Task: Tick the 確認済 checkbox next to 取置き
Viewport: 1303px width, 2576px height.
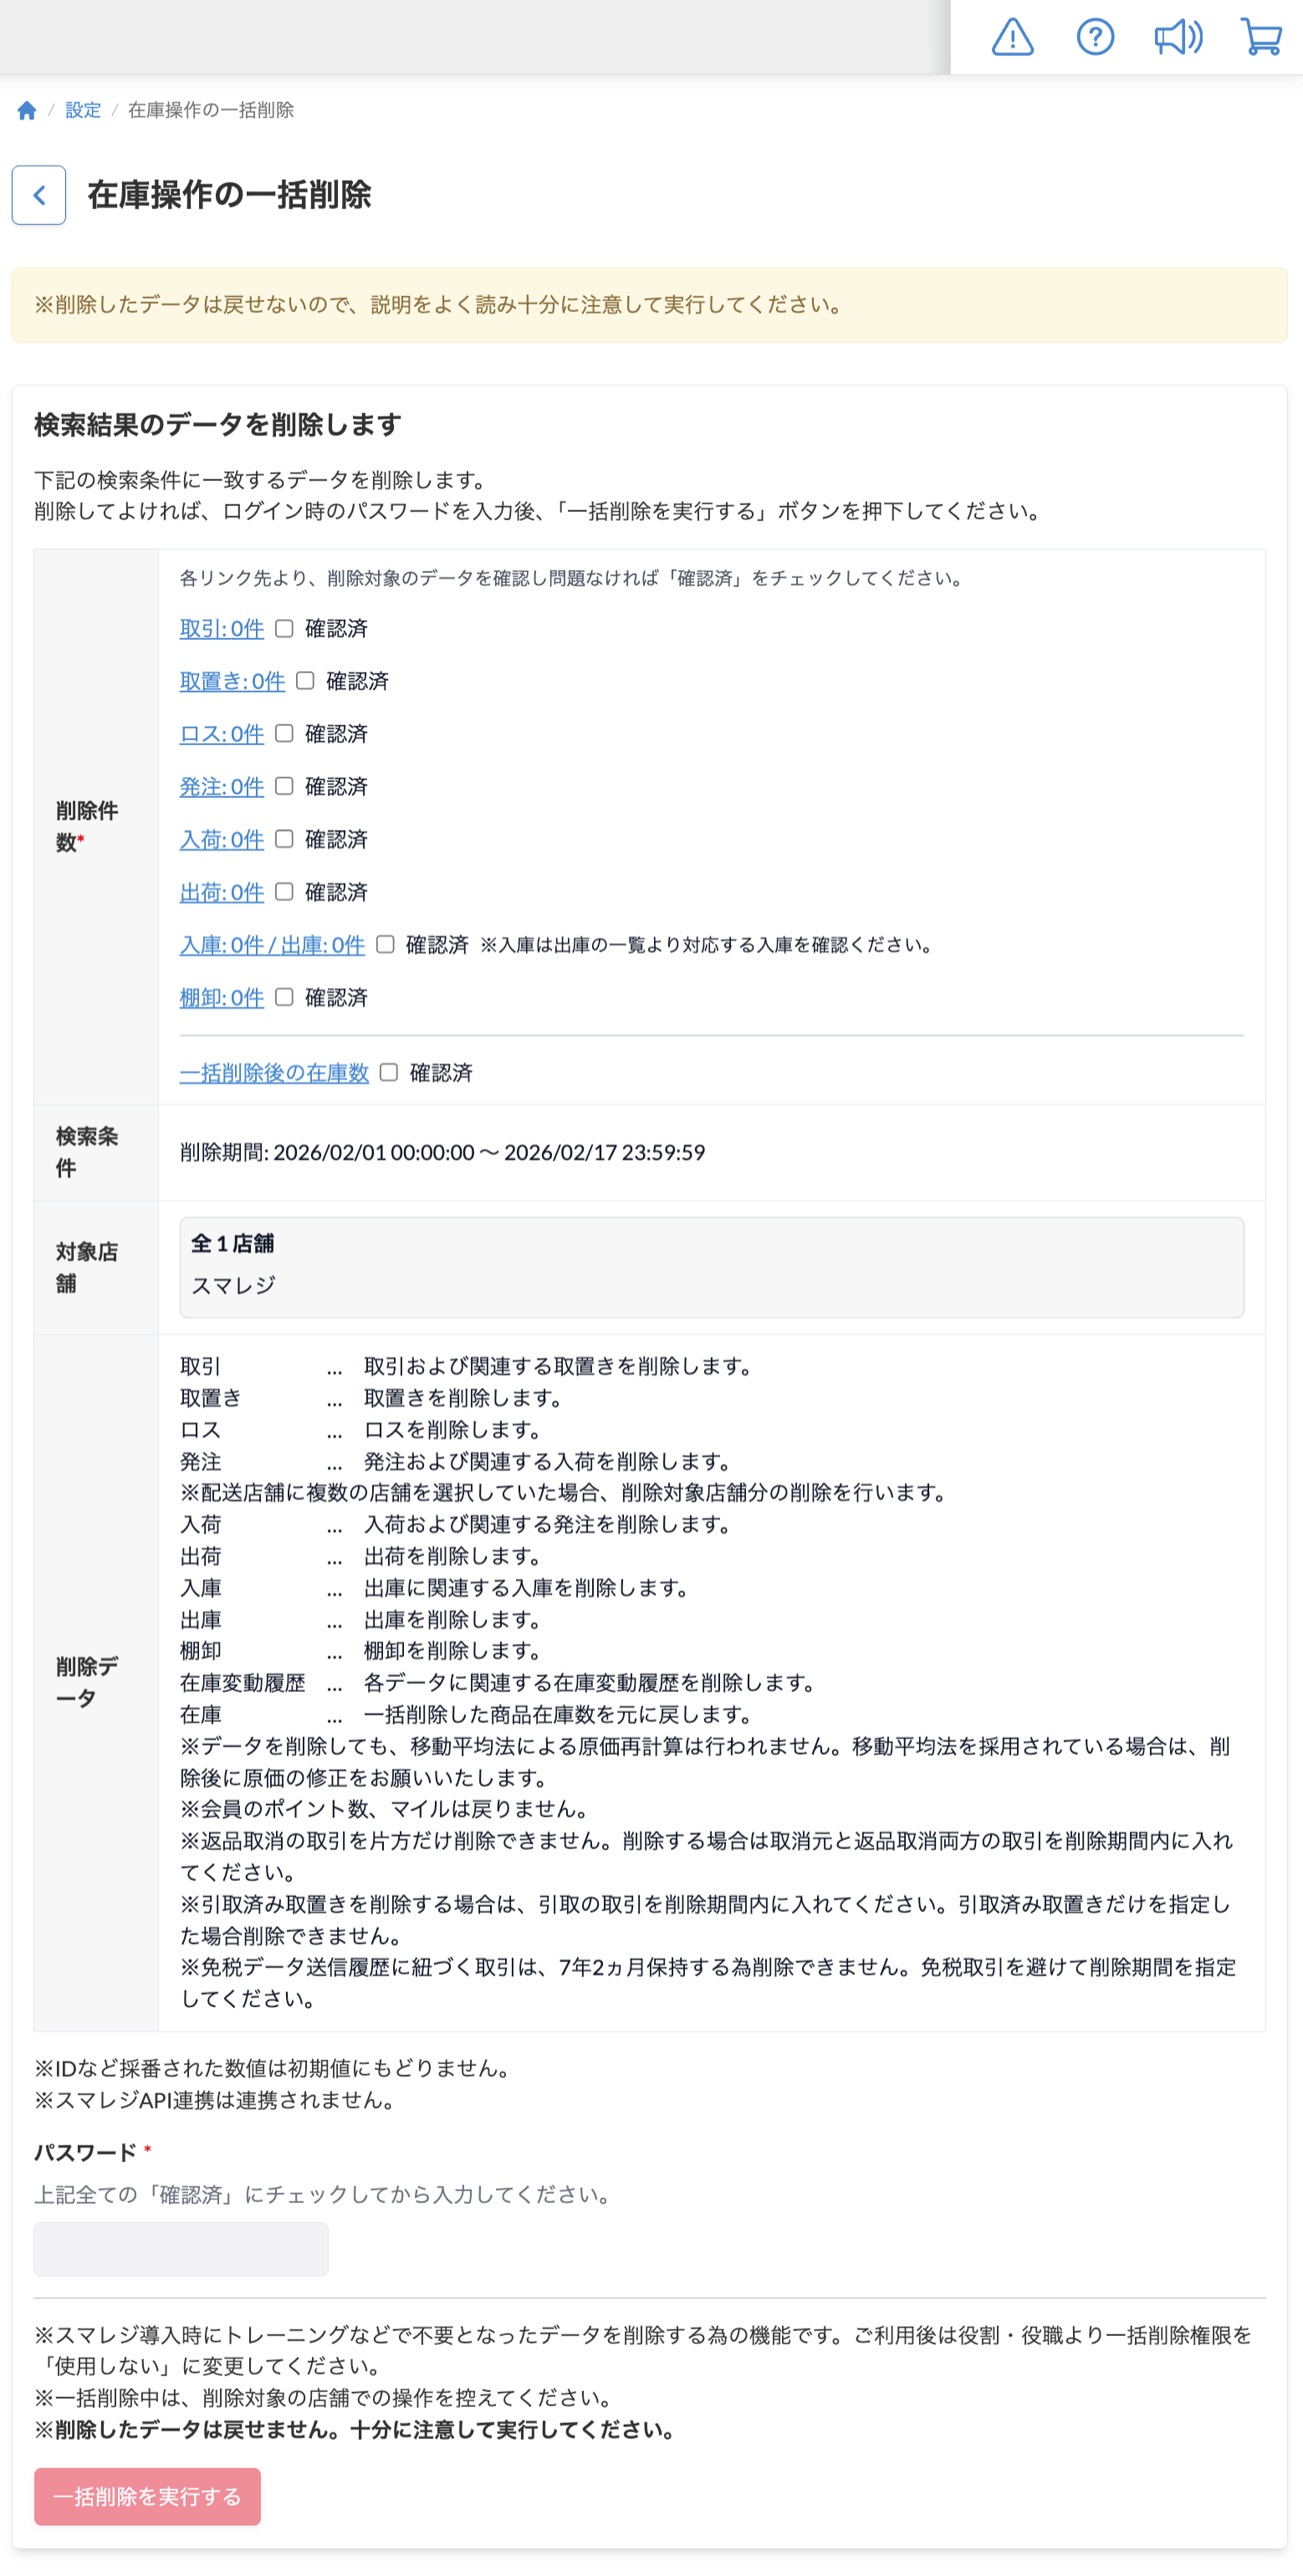Action: pos(305,681)
